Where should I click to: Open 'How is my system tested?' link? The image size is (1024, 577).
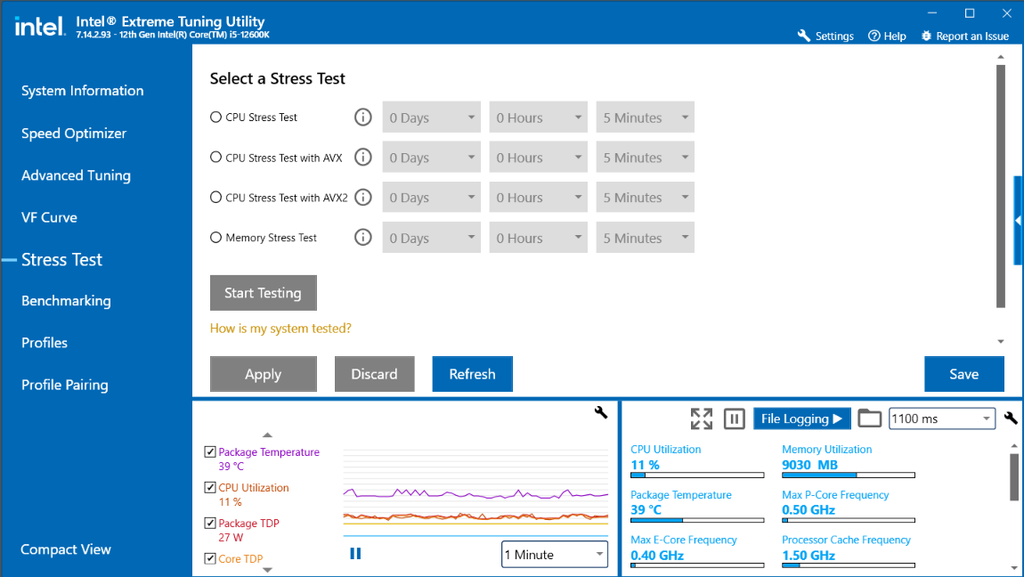click(281, 328)
